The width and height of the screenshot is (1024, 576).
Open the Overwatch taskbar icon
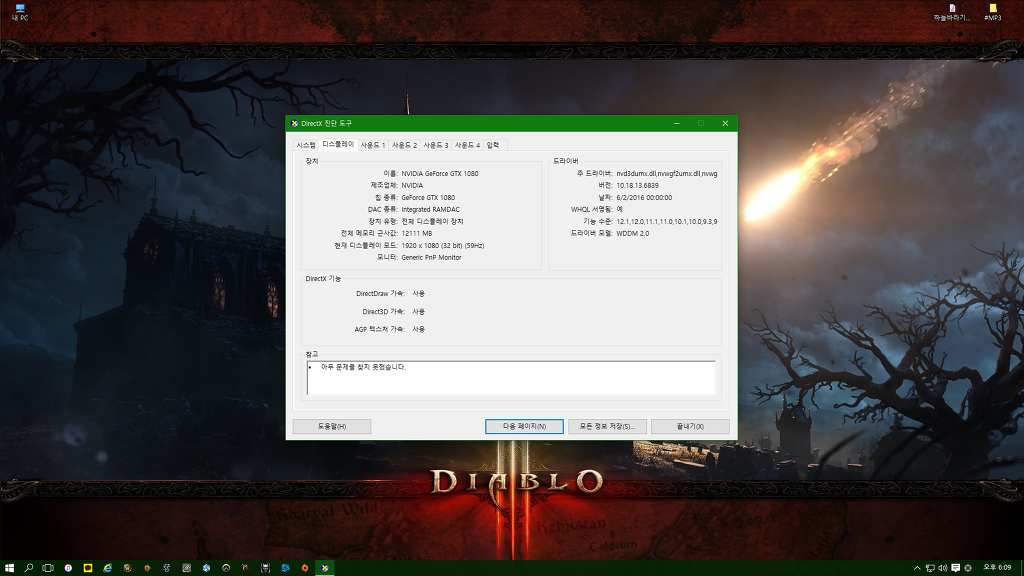click(226, 568)
